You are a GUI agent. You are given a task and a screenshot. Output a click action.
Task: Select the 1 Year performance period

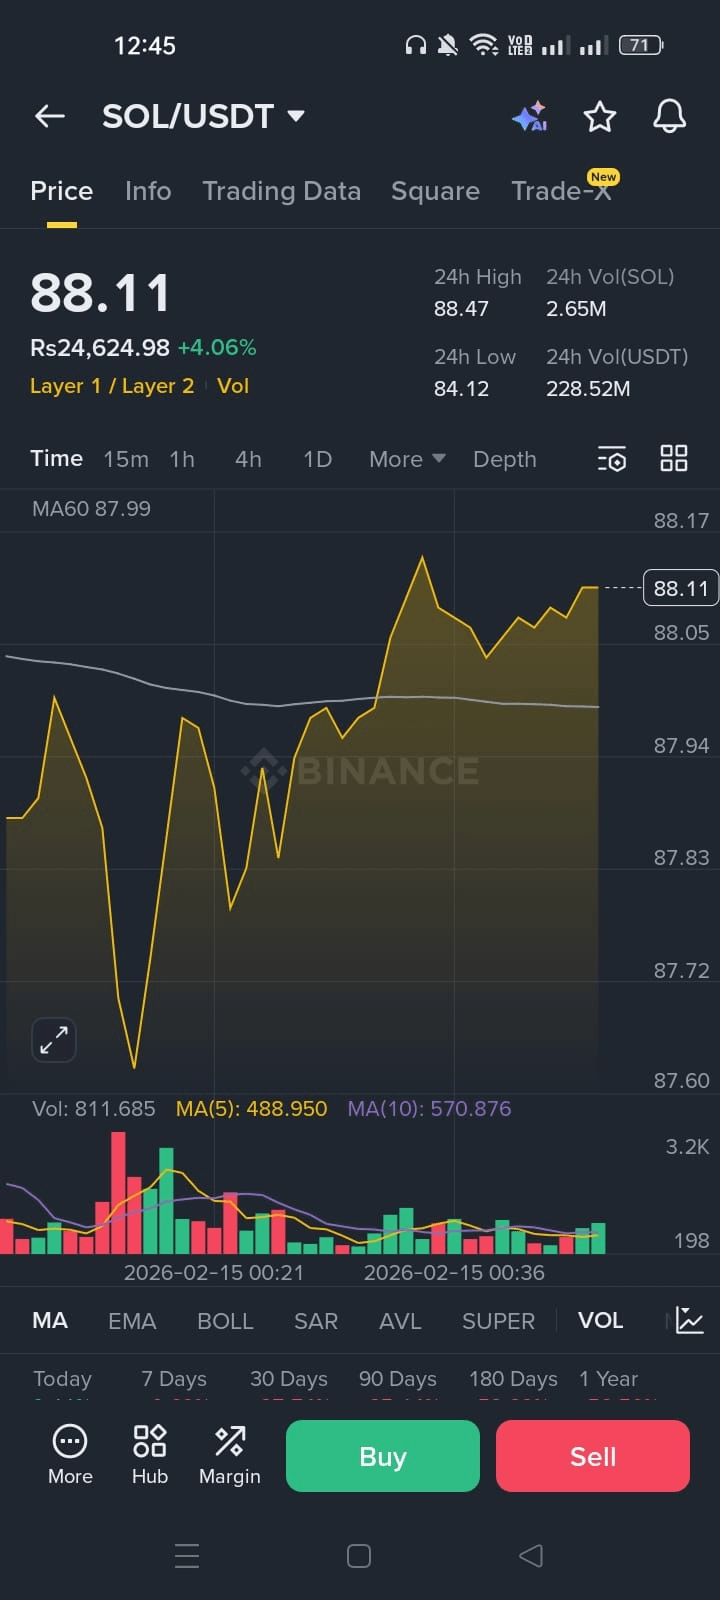(608, 1379)
